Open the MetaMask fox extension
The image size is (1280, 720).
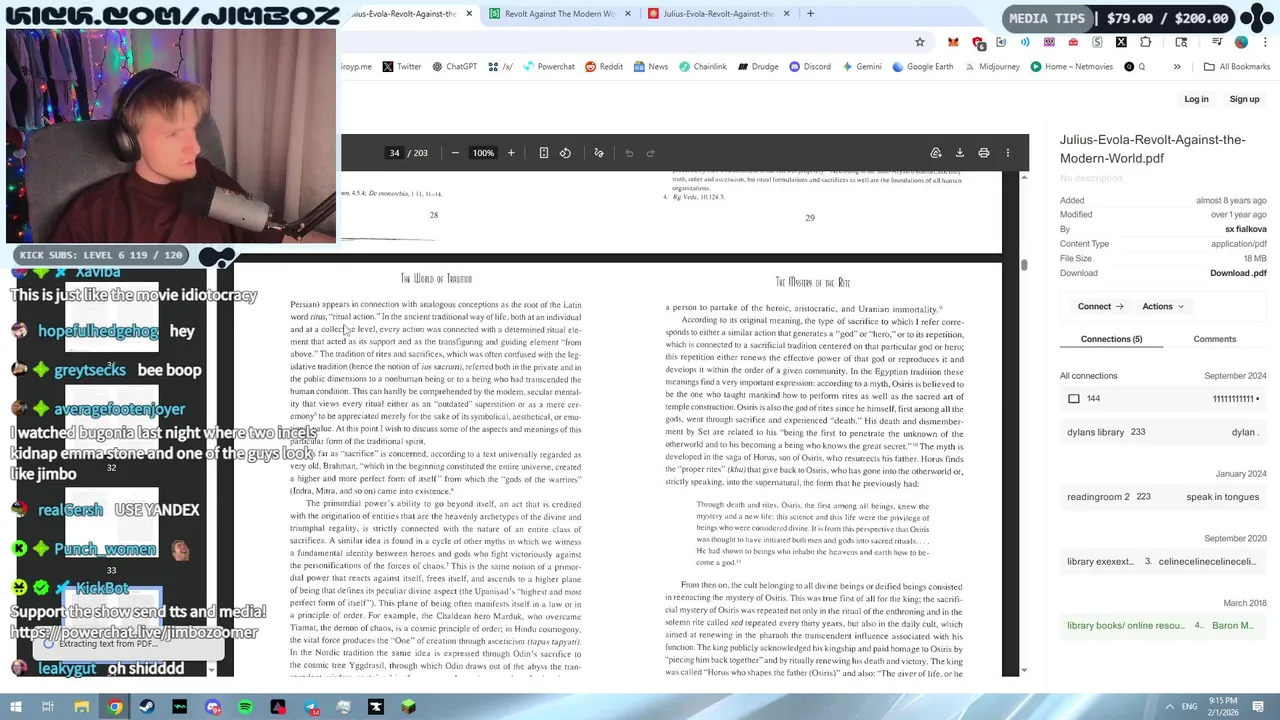point(953,42)
